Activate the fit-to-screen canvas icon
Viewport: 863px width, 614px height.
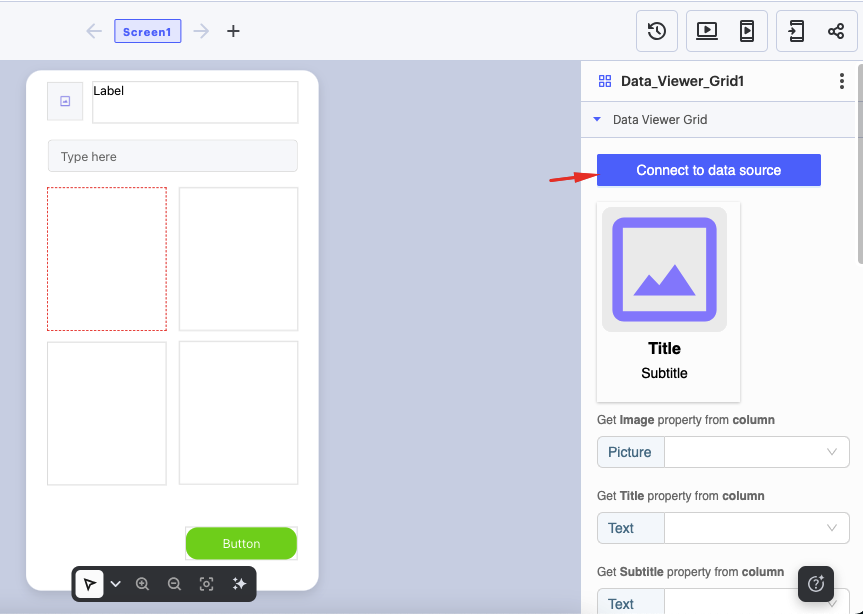(x=206, y=583)
